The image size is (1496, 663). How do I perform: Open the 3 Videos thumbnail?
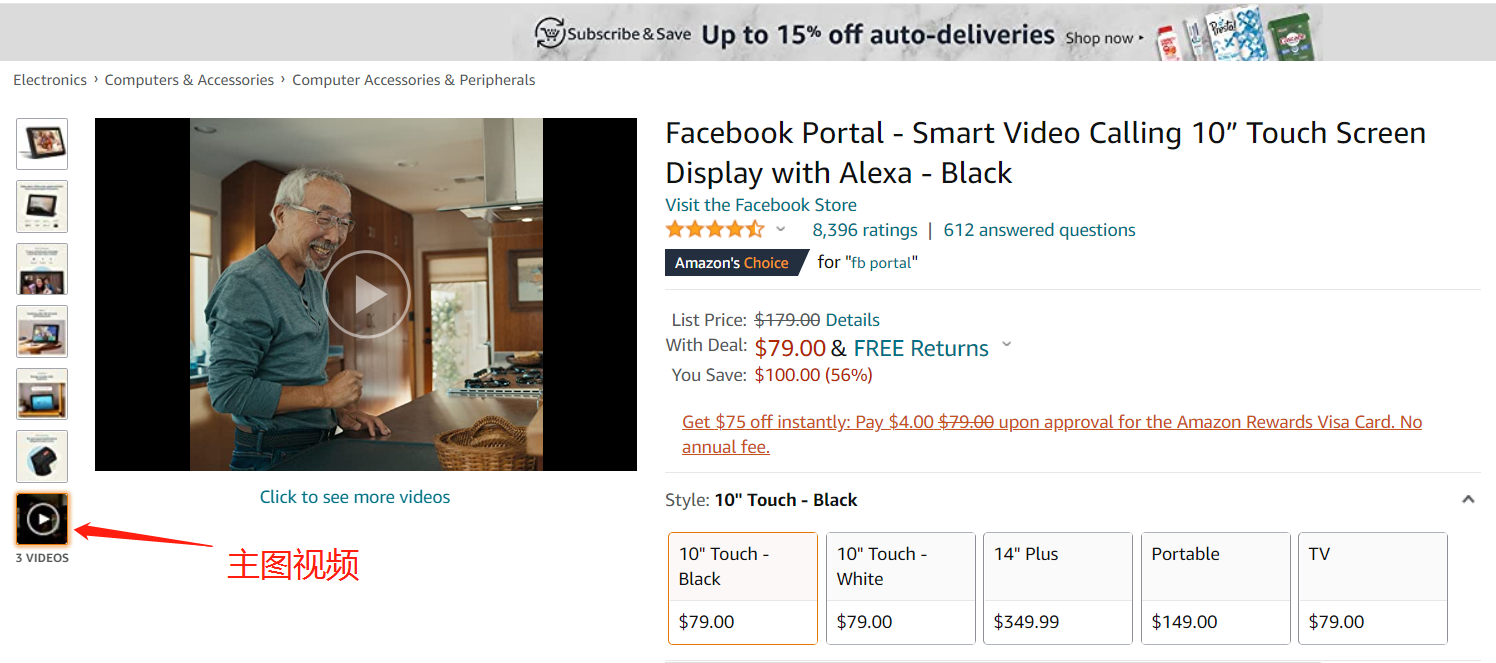(x=42, y=519)
